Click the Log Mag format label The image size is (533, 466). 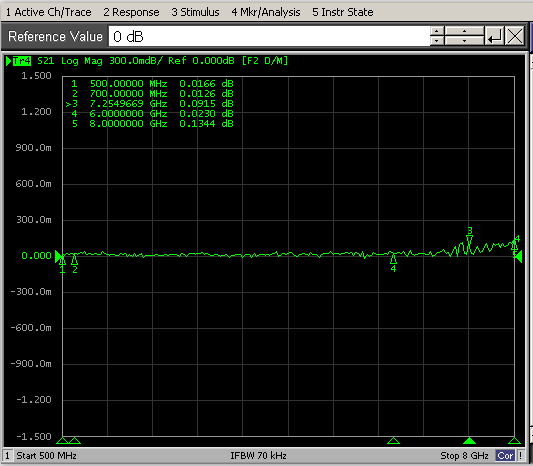[82, 61]
